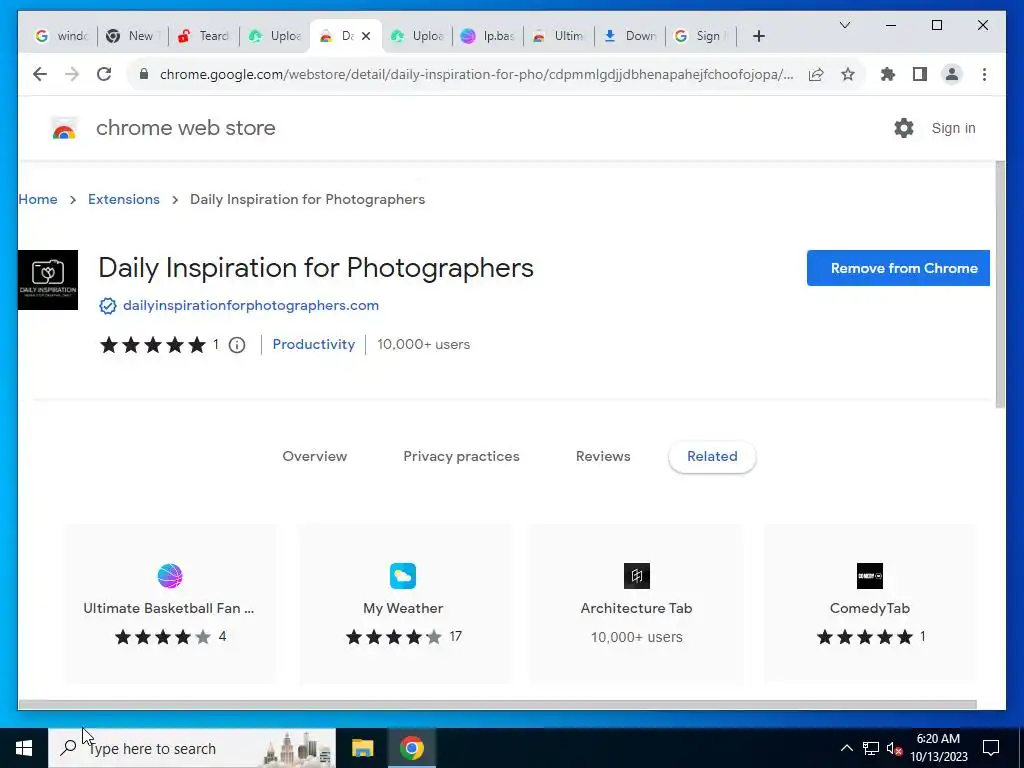Click the Ultimate Basketball Fan ball icon
The image size is (1024, 768).
tap(170, 576)
